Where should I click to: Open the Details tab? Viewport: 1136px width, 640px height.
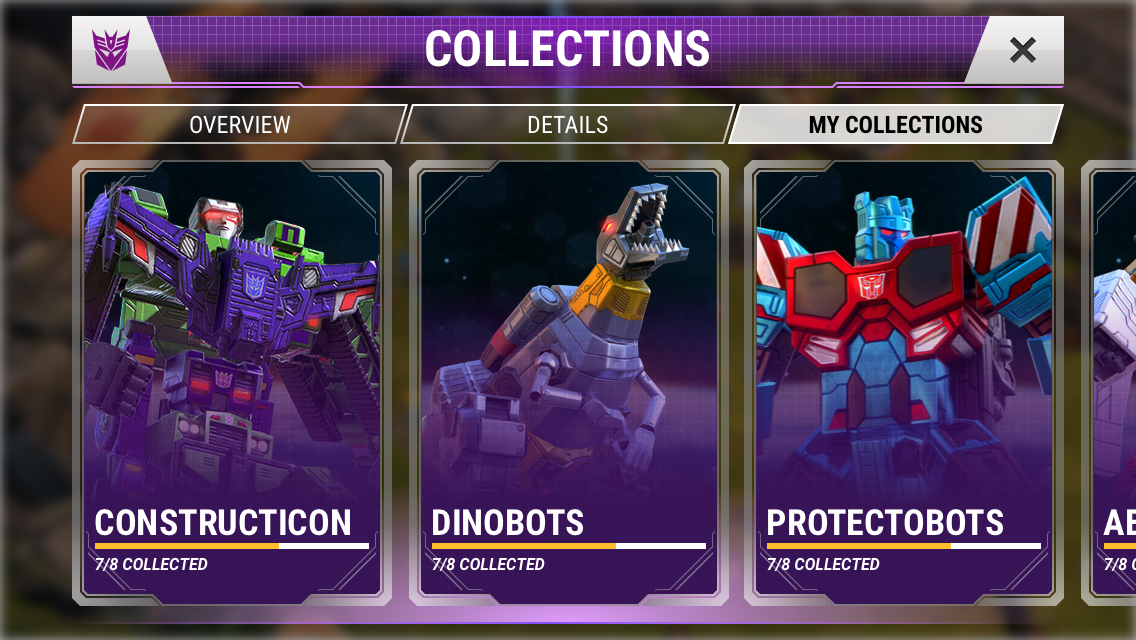567,125
